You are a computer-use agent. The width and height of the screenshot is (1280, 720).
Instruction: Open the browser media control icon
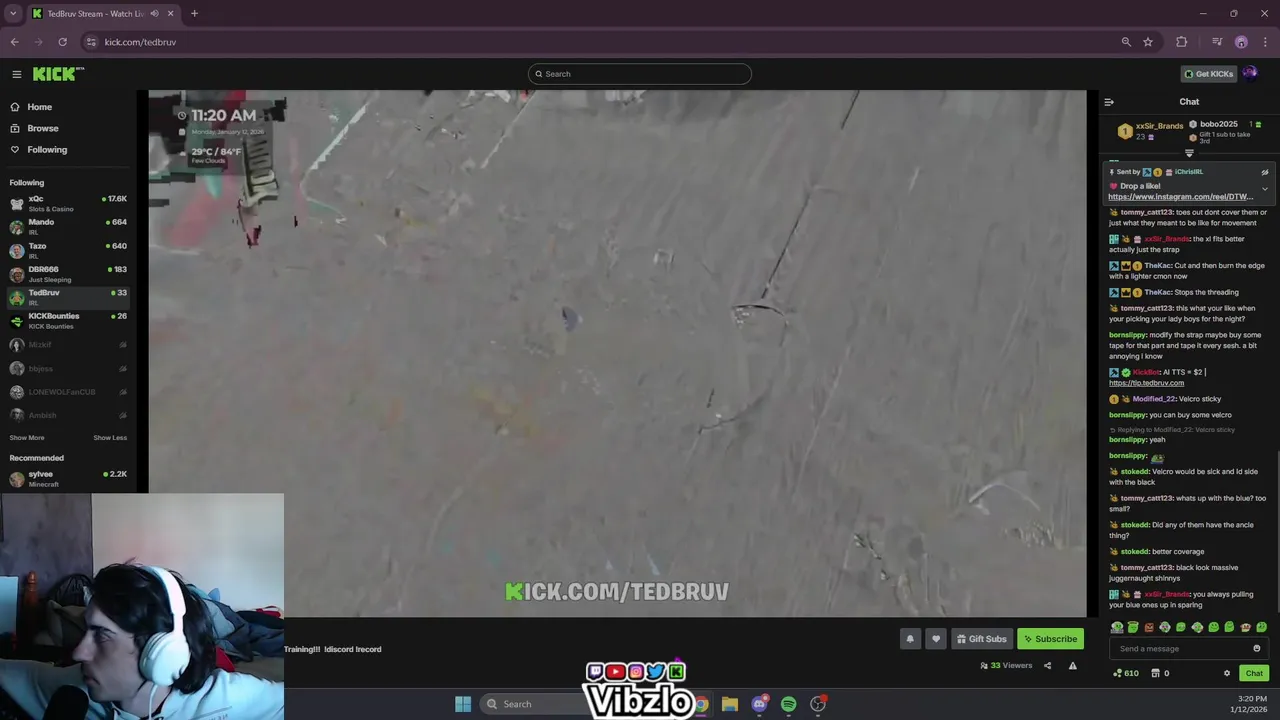(x=1217, y=42)
